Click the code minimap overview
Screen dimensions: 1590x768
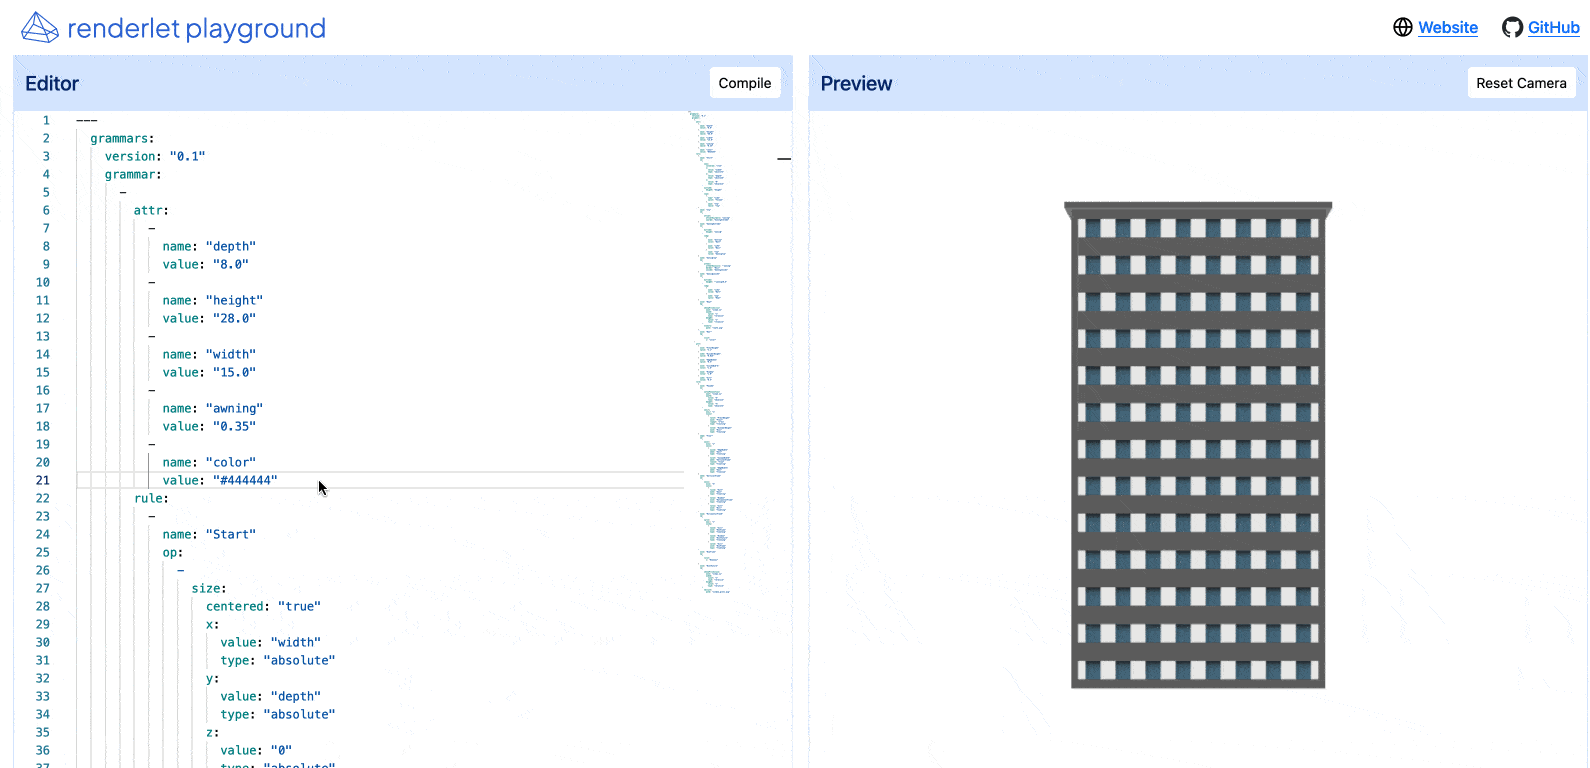pos(710,350)
